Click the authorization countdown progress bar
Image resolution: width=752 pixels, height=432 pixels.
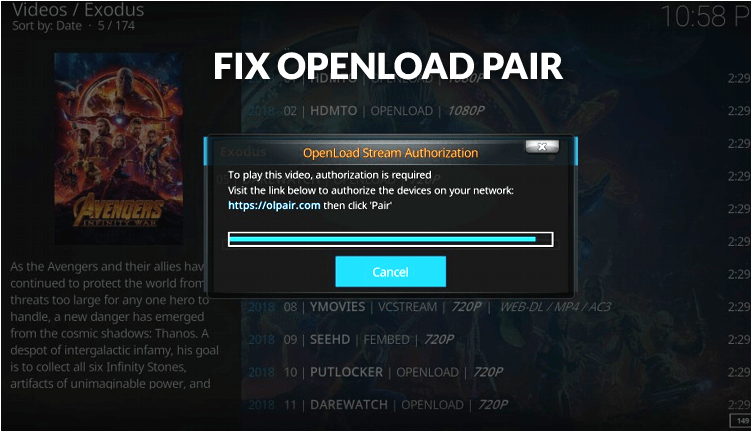click(390, 239)
